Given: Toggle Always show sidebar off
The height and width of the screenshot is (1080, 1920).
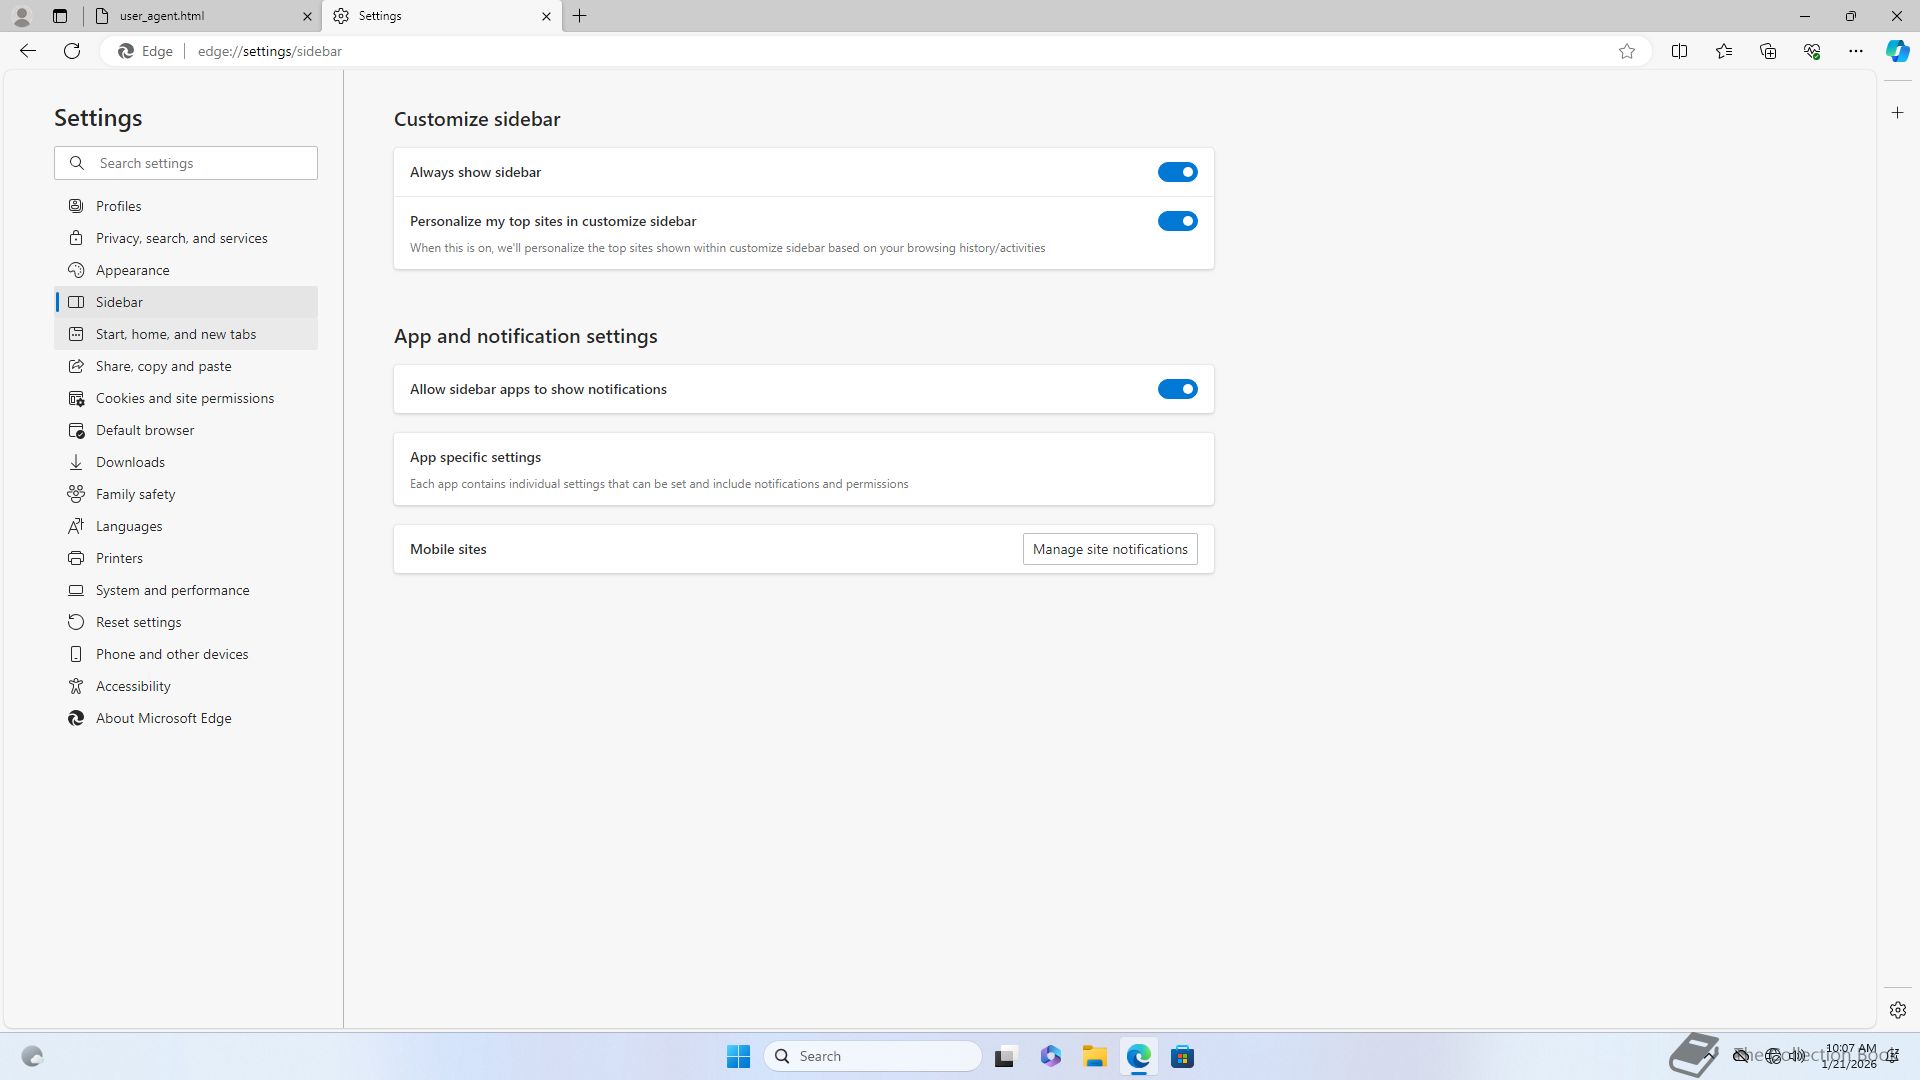Looking at the screenshot, I should click(1177, 172).
